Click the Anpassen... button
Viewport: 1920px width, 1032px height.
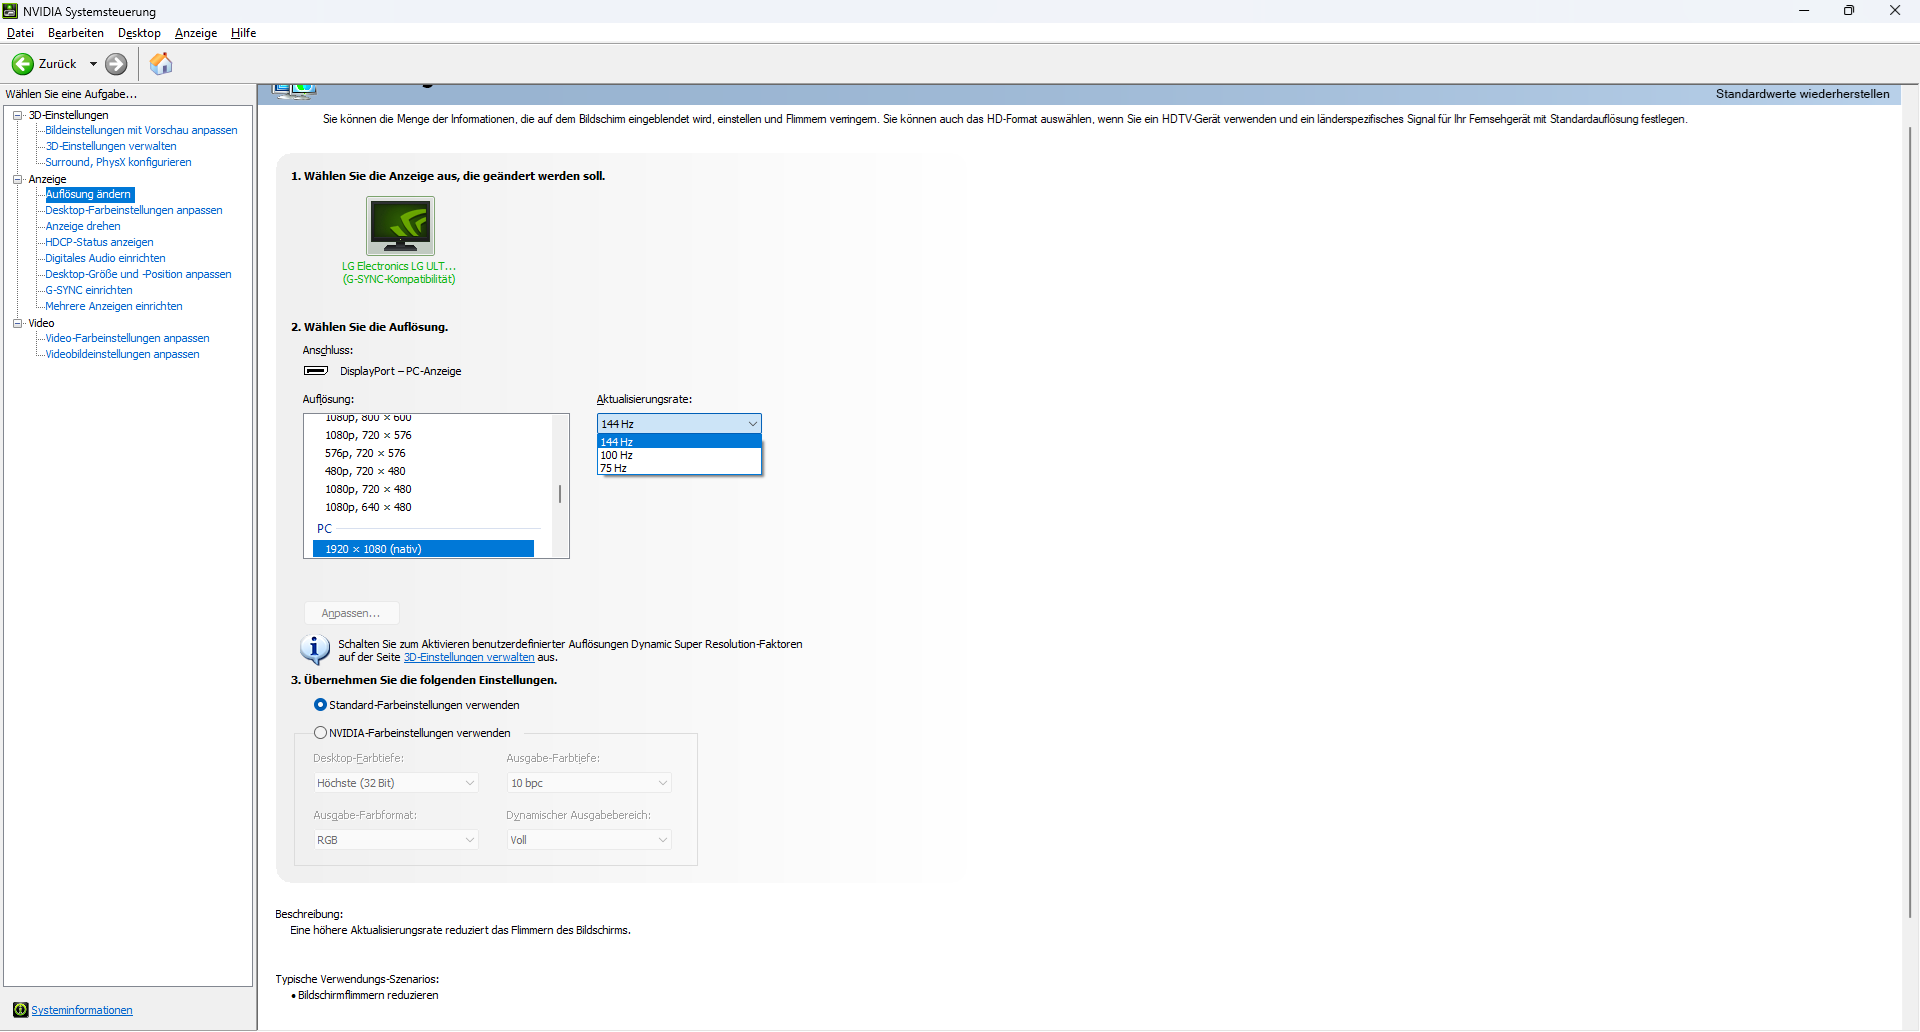351,613
